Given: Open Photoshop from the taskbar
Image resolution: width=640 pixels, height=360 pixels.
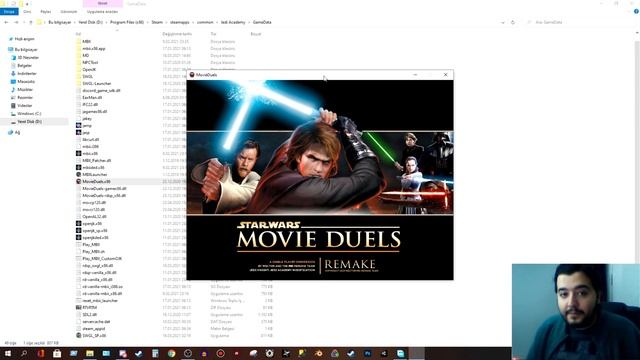Looking at the screenshot, I should pos(367,353).
